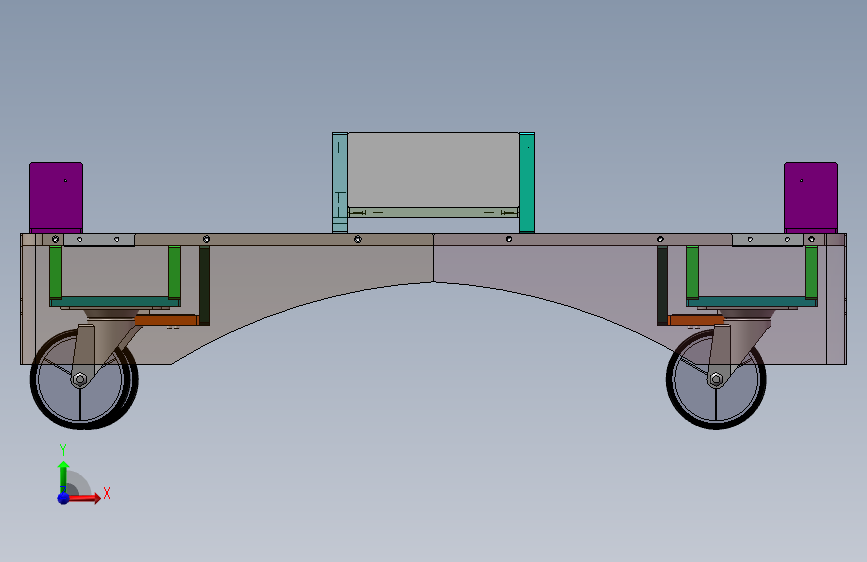
Task: Select the left purple block on cart
Action: pos(56,197)
